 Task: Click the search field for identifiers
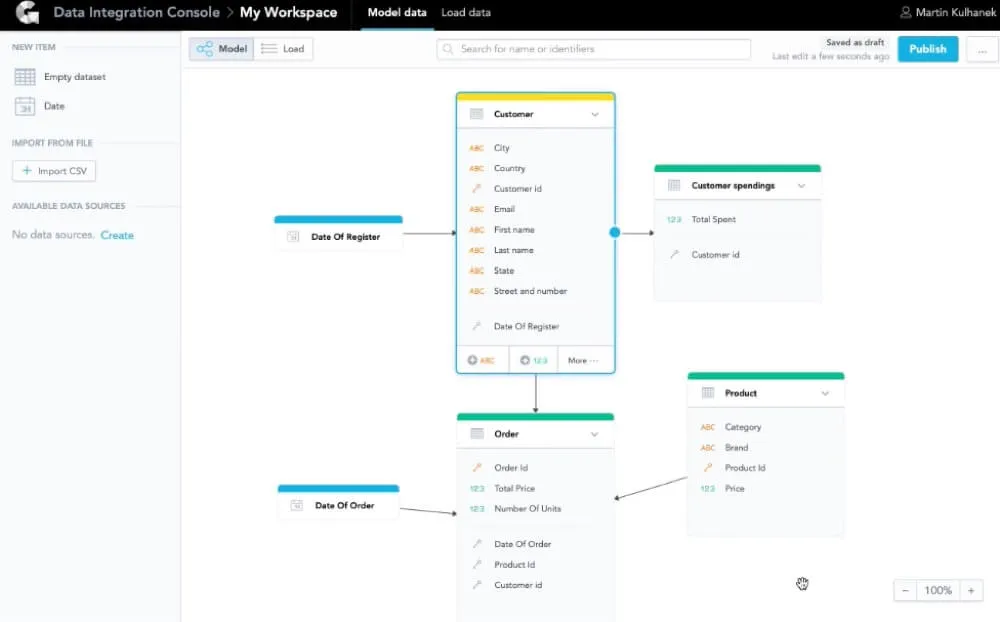point(593,48)
